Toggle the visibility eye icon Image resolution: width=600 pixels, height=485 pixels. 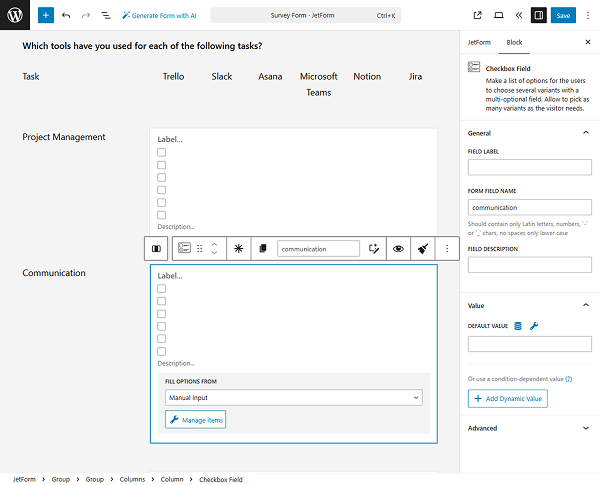(398, 249)
